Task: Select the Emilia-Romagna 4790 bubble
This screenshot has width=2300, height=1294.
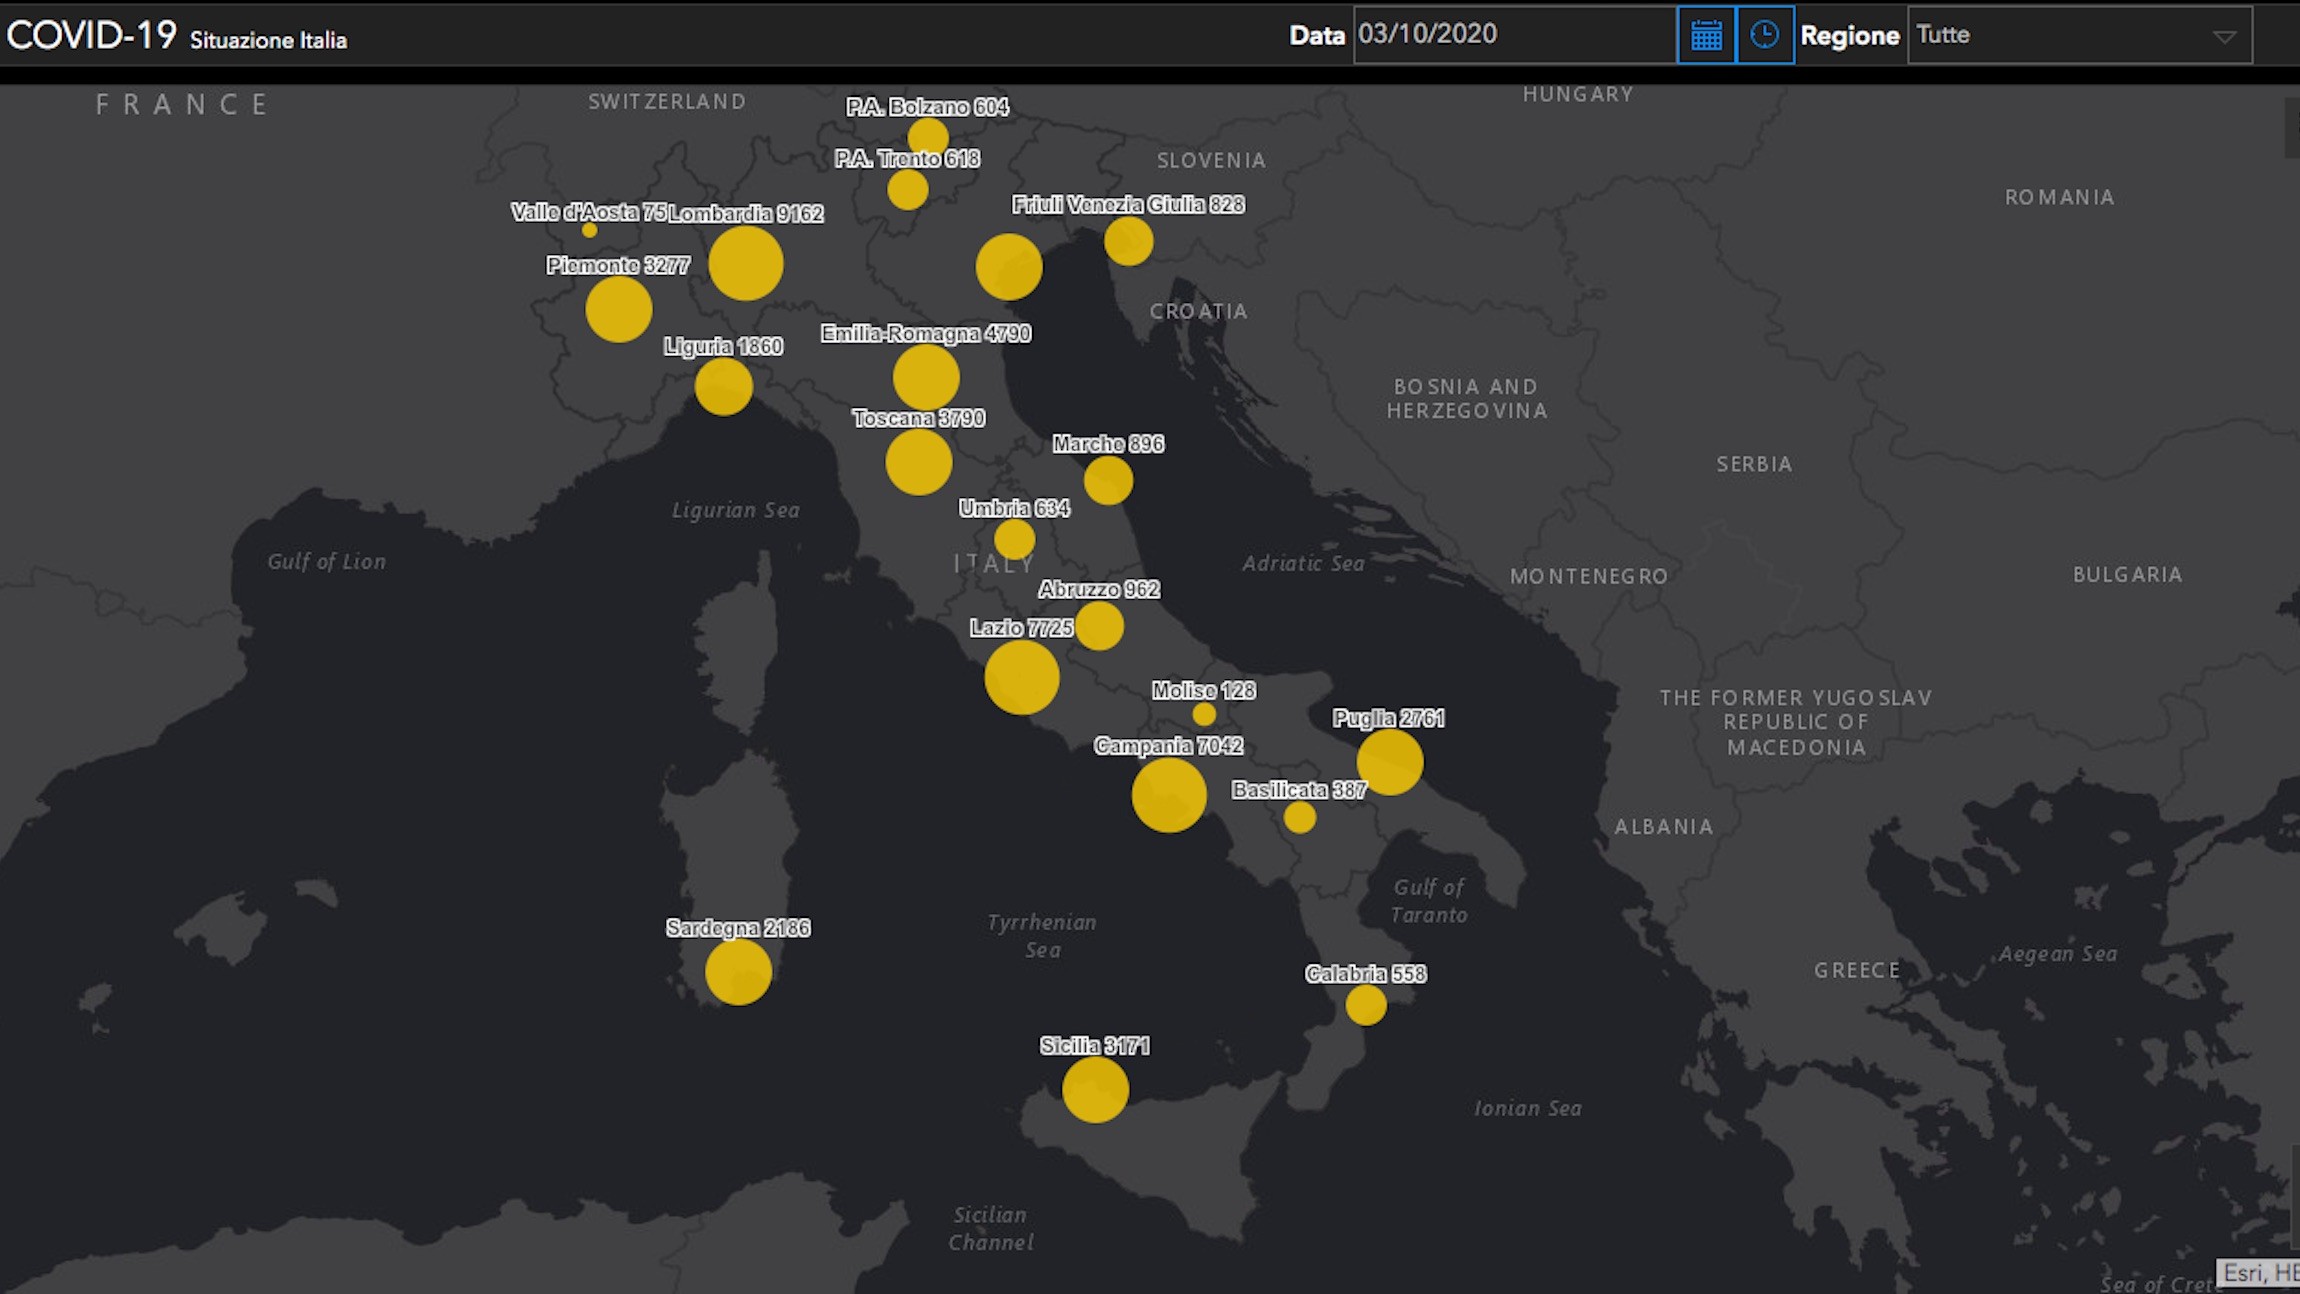Action: pos(926,378)
